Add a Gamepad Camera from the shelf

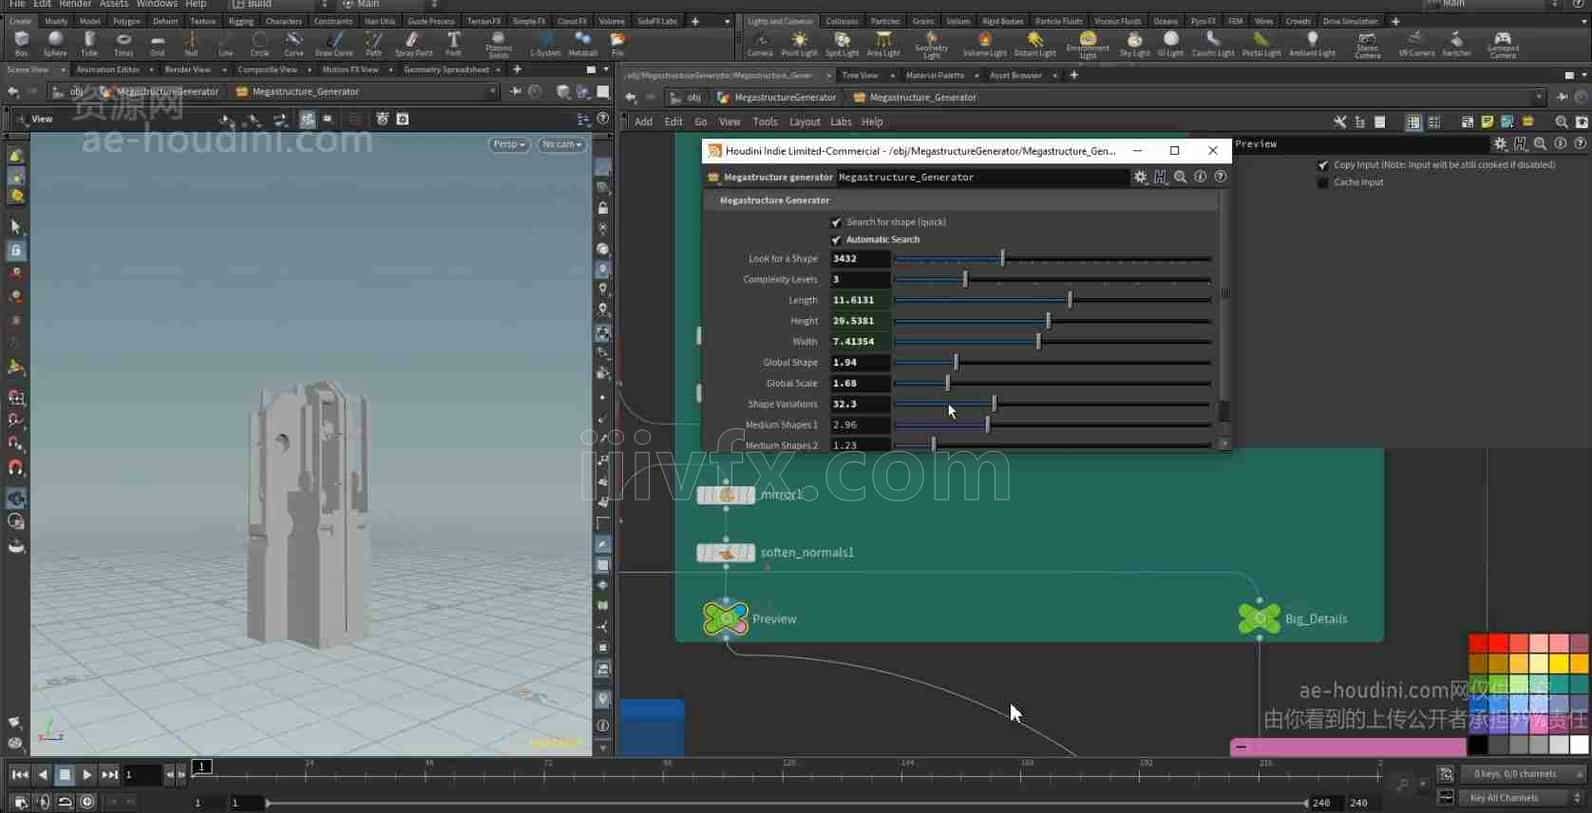click(1502, 44)
